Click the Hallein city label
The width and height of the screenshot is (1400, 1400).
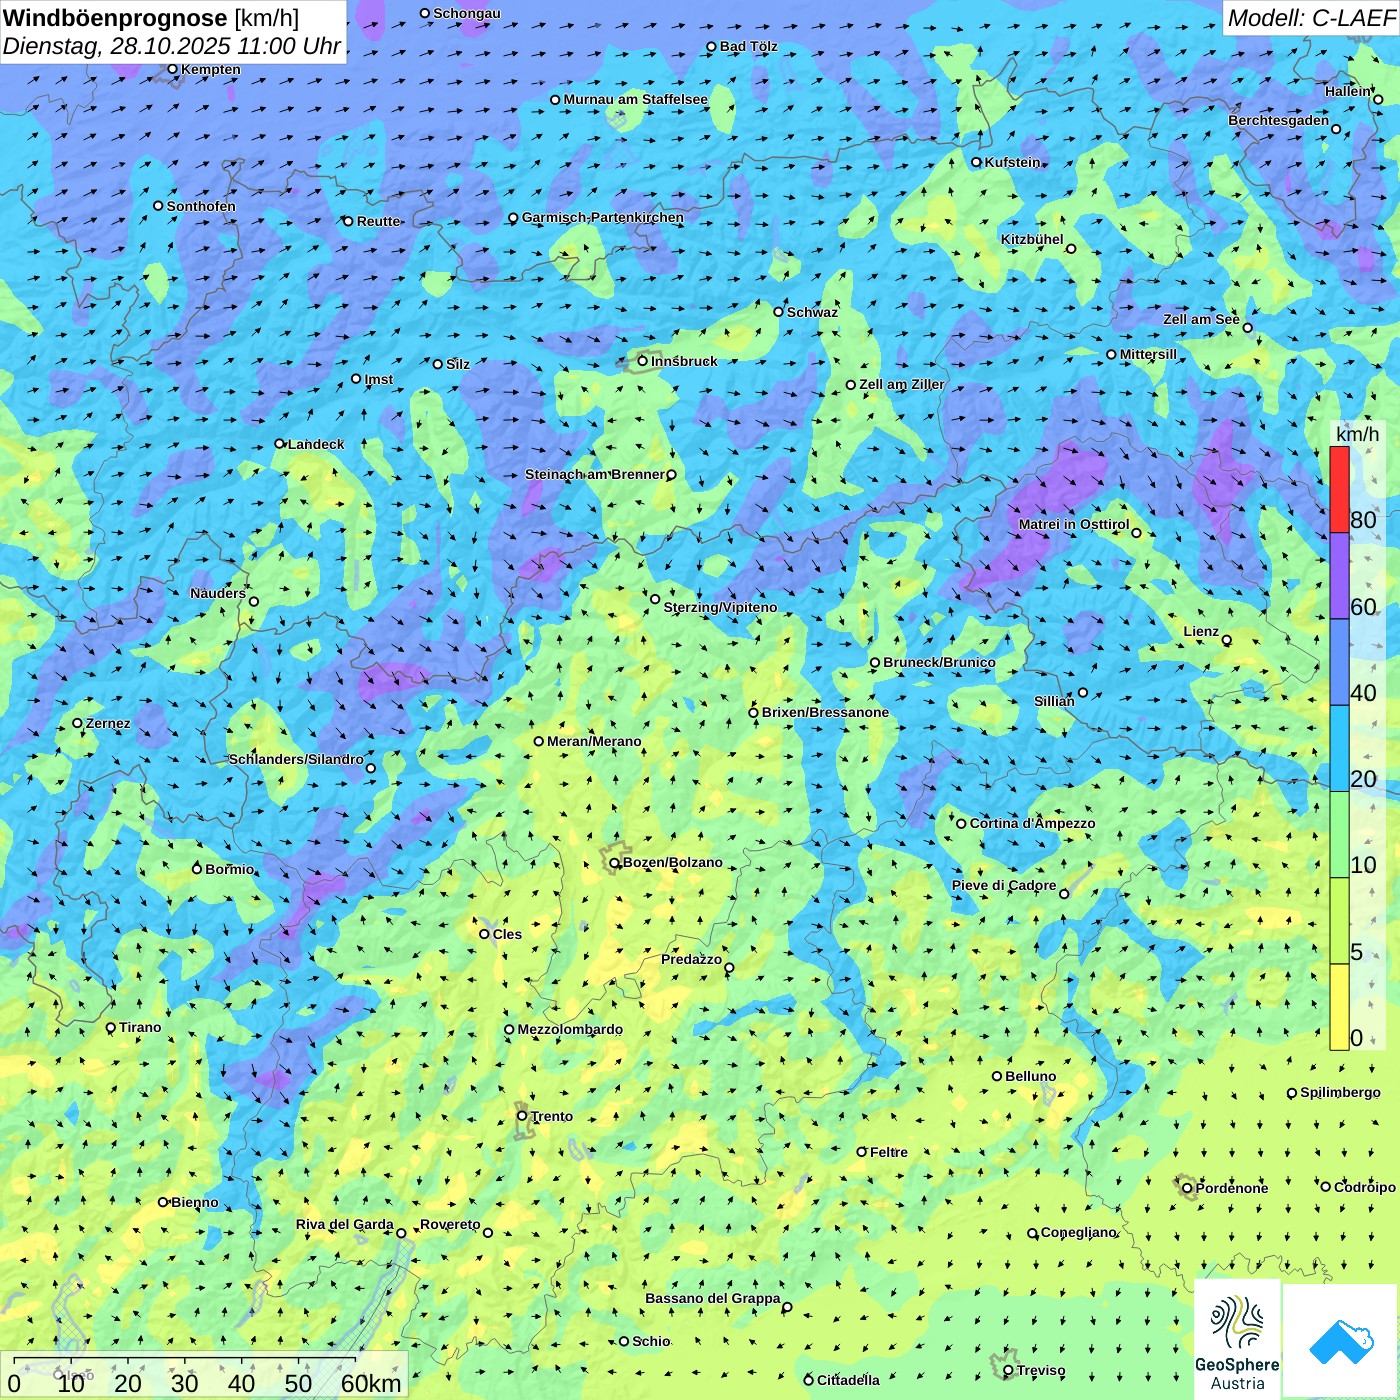(x=1348, y=91)
